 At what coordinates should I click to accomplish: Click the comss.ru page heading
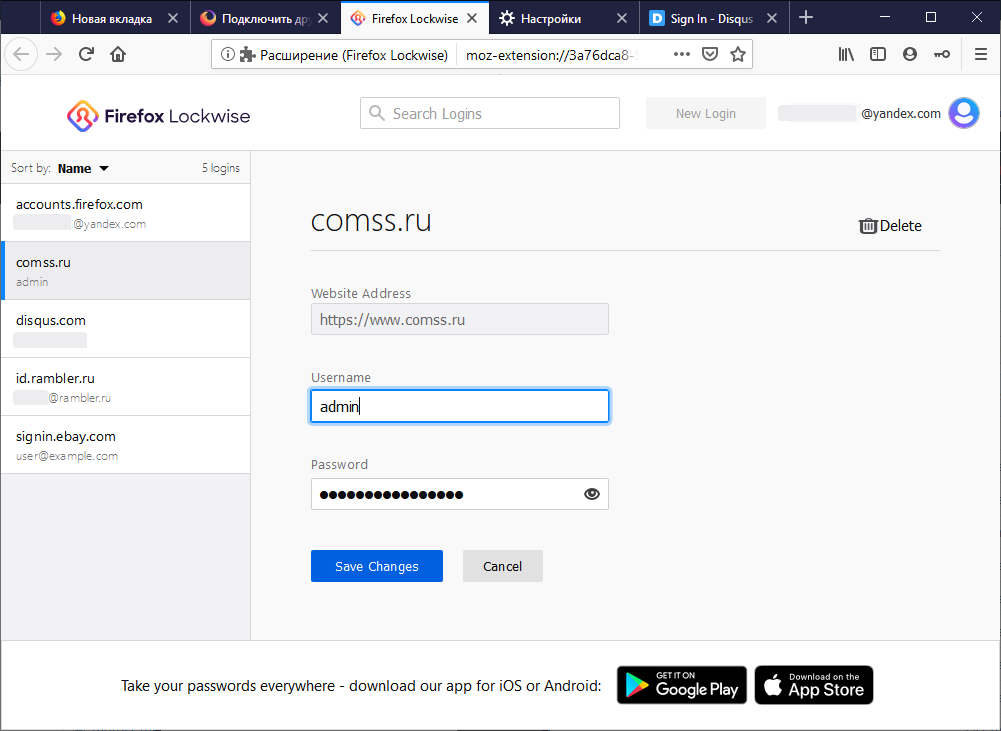pyautogui.click(x=371, y=221)
